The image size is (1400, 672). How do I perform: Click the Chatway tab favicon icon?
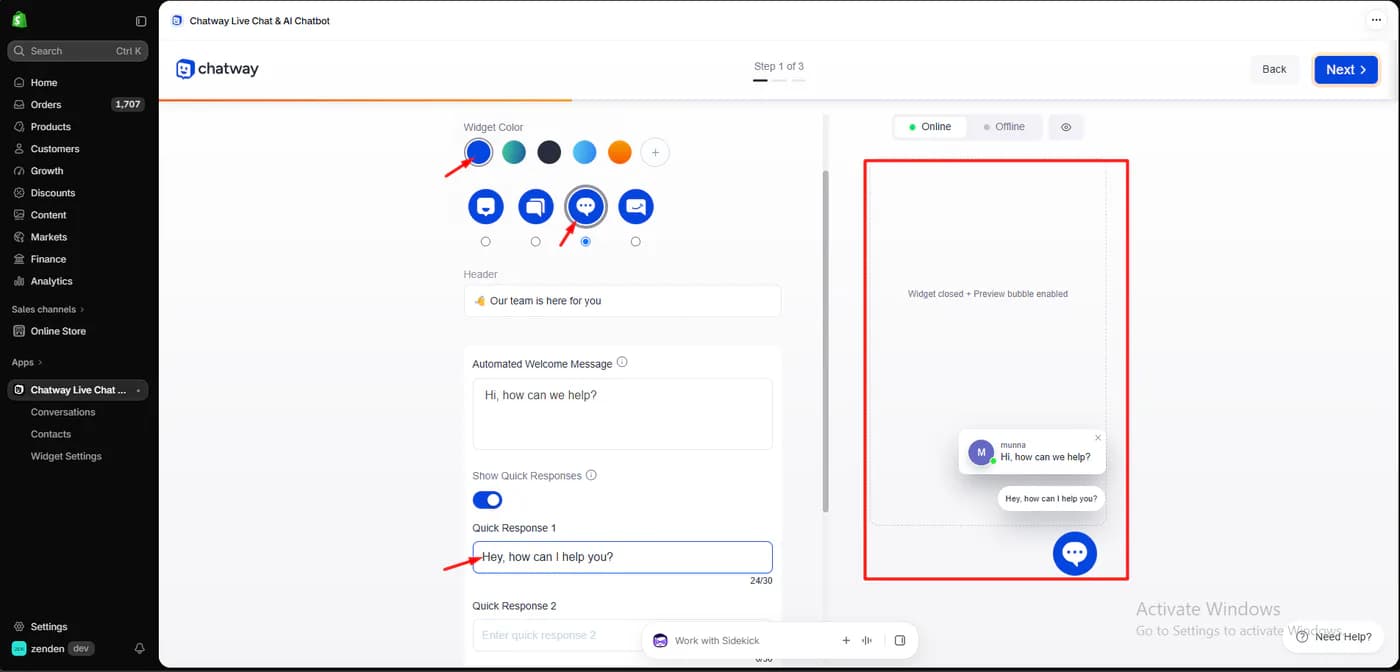click(177, 20)
